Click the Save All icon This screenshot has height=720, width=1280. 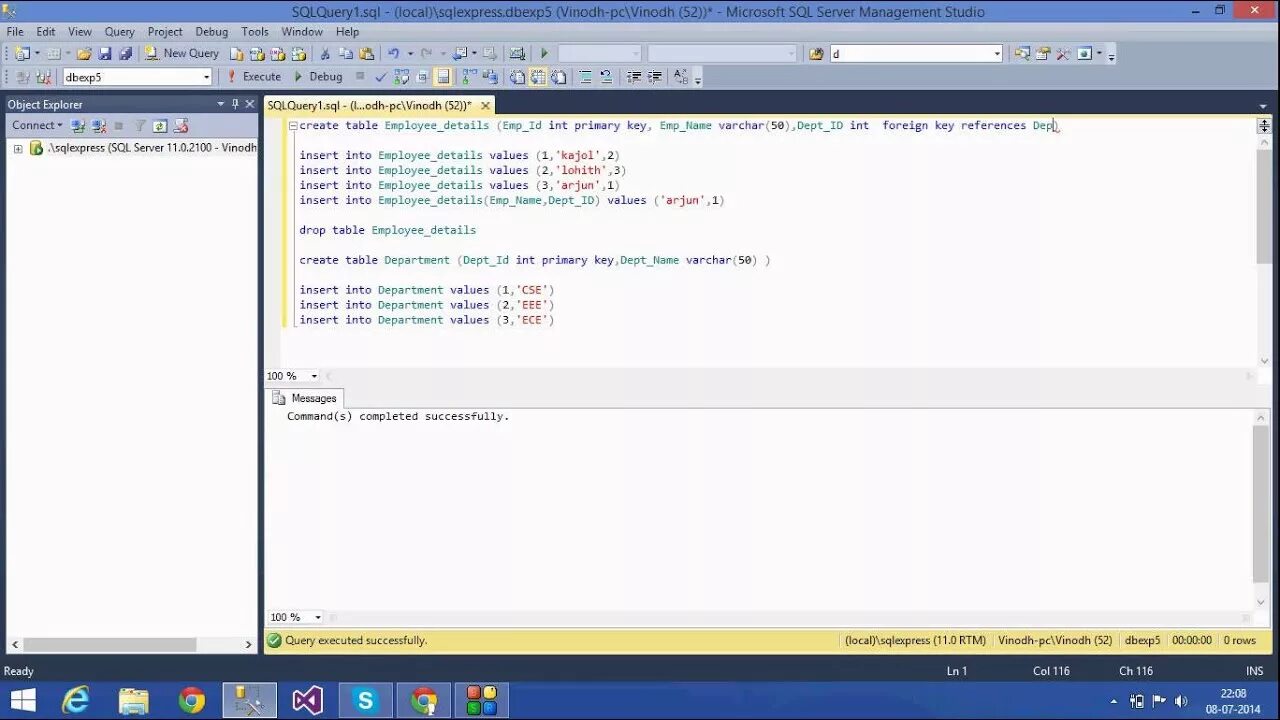point(125,53)
